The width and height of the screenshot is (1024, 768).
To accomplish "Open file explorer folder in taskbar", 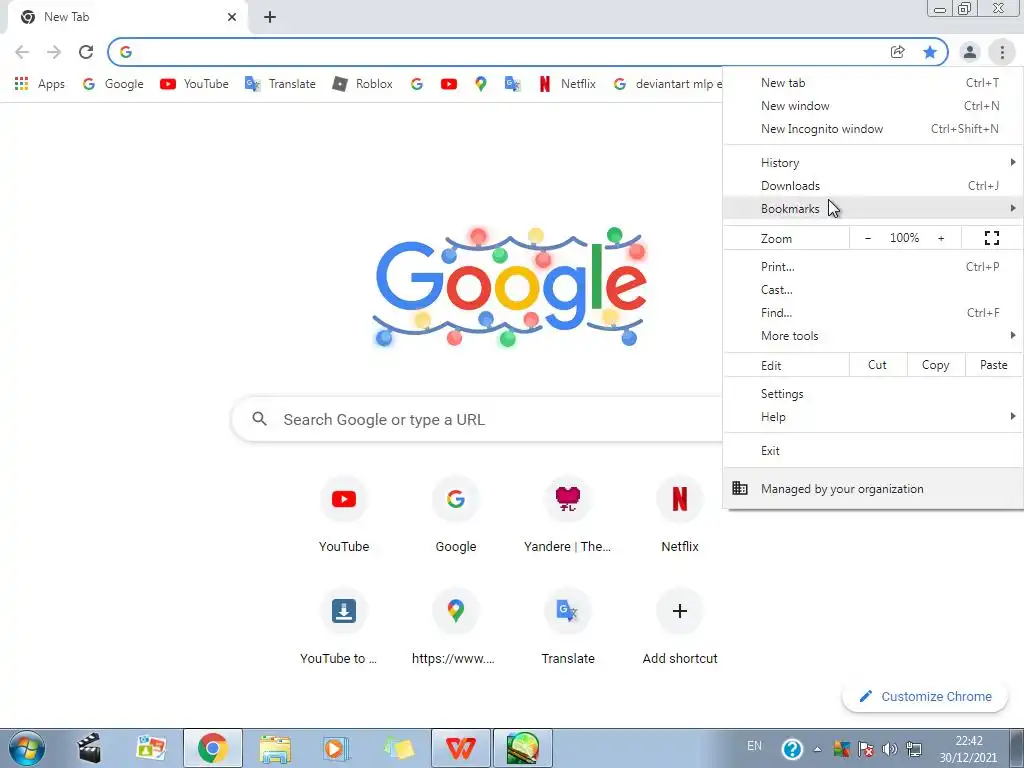I will (275, 748).
